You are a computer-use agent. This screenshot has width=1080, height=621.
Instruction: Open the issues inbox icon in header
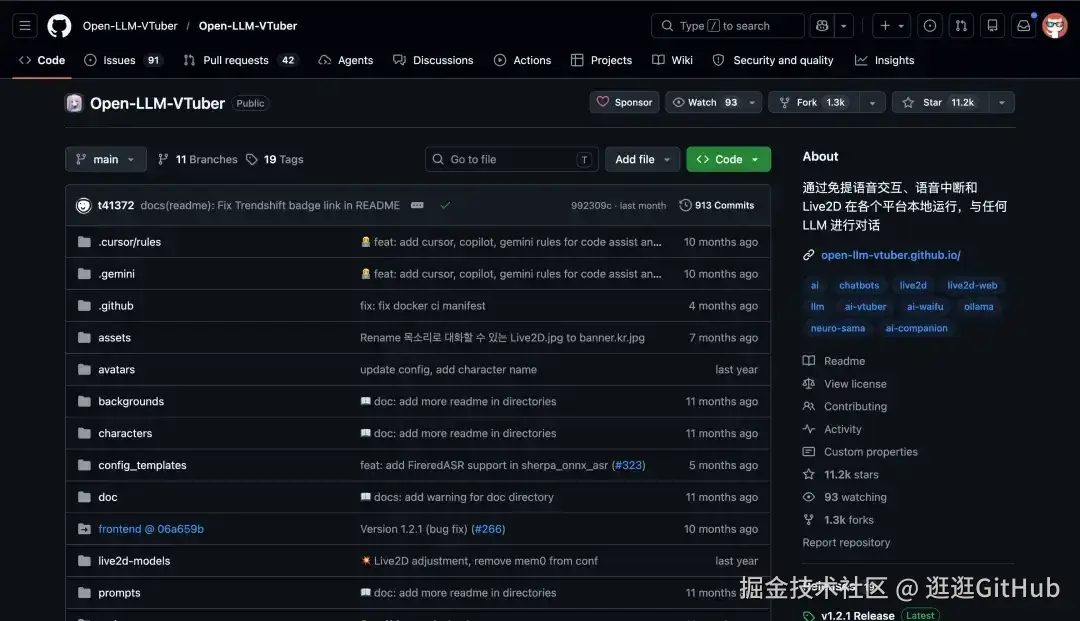coord(930,26)
